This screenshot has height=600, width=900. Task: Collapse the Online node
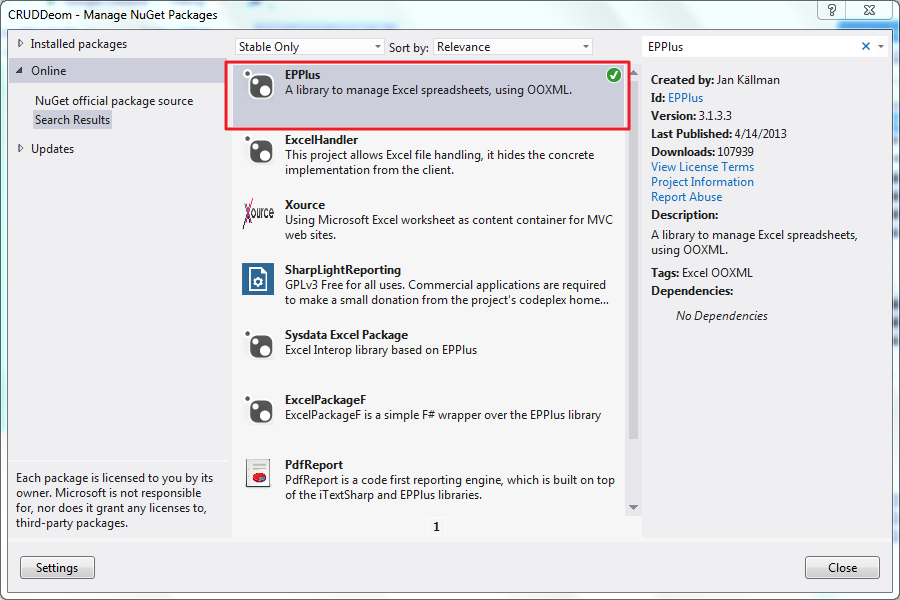pyautogui.click(x=20, y=71)
